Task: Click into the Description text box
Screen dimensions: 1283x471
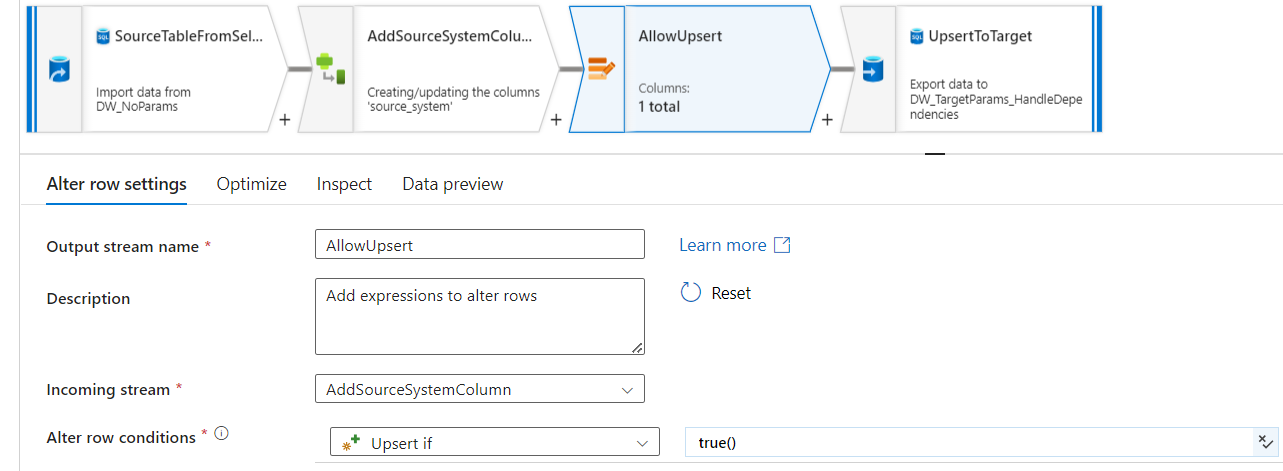Action: [480, 316]
